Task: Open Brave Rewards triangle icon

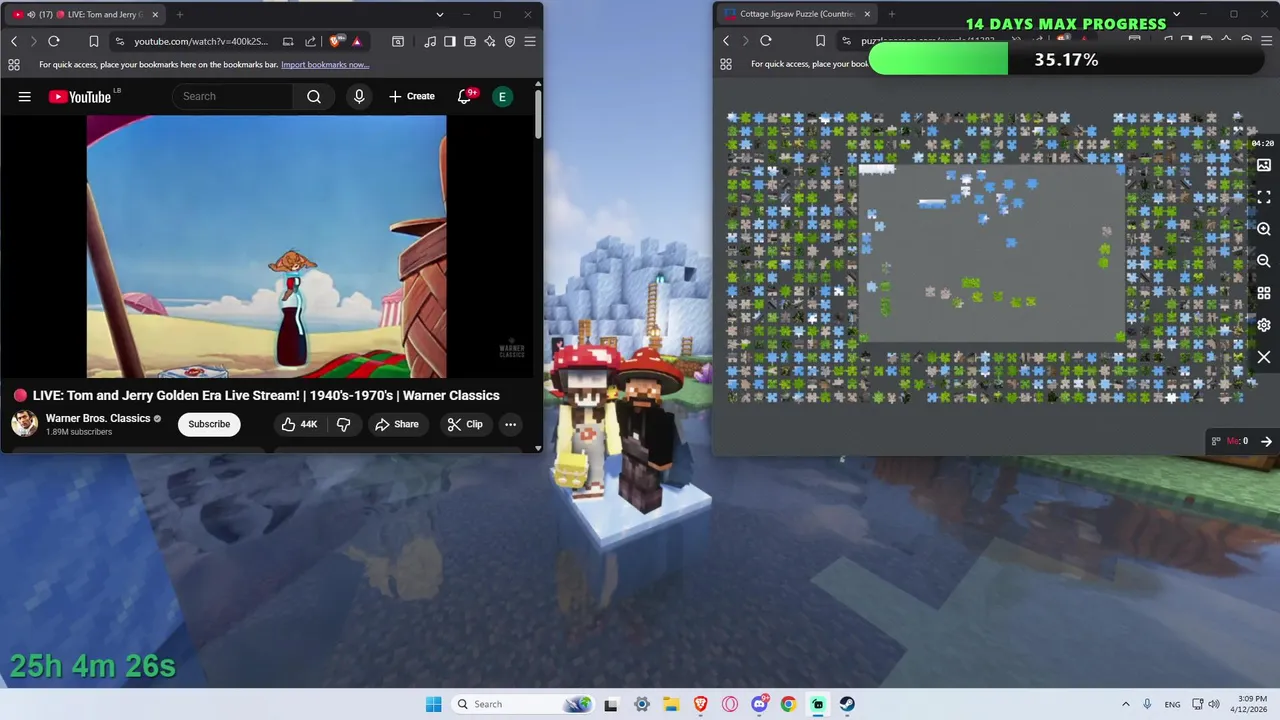Action: [357, 41]
